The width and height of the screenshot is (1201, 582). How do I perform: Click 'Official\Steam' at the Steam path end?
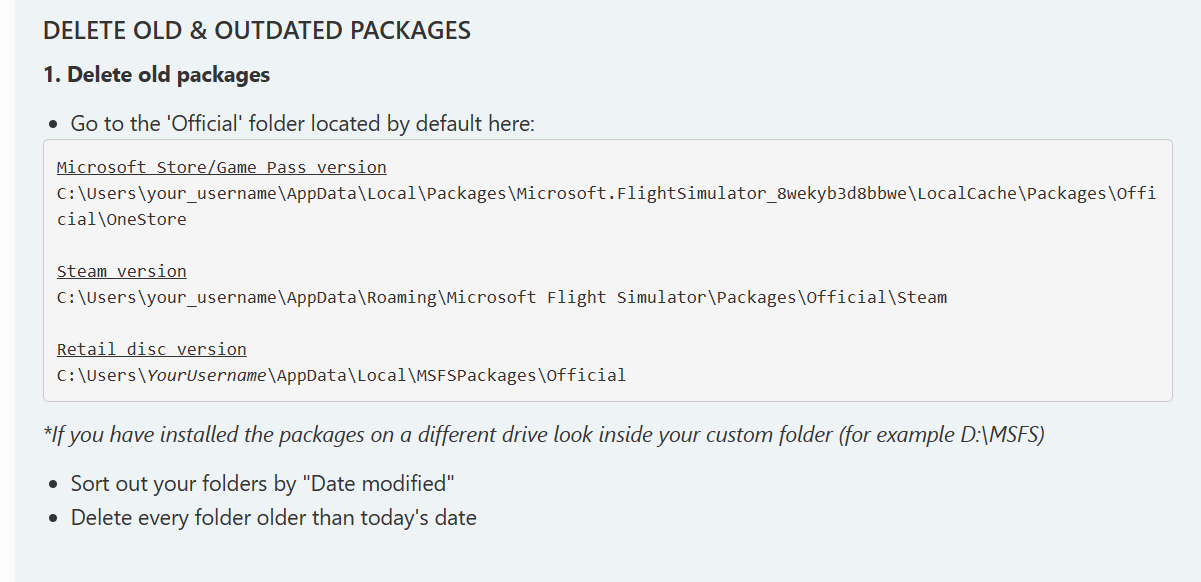(x=877, y=297)
